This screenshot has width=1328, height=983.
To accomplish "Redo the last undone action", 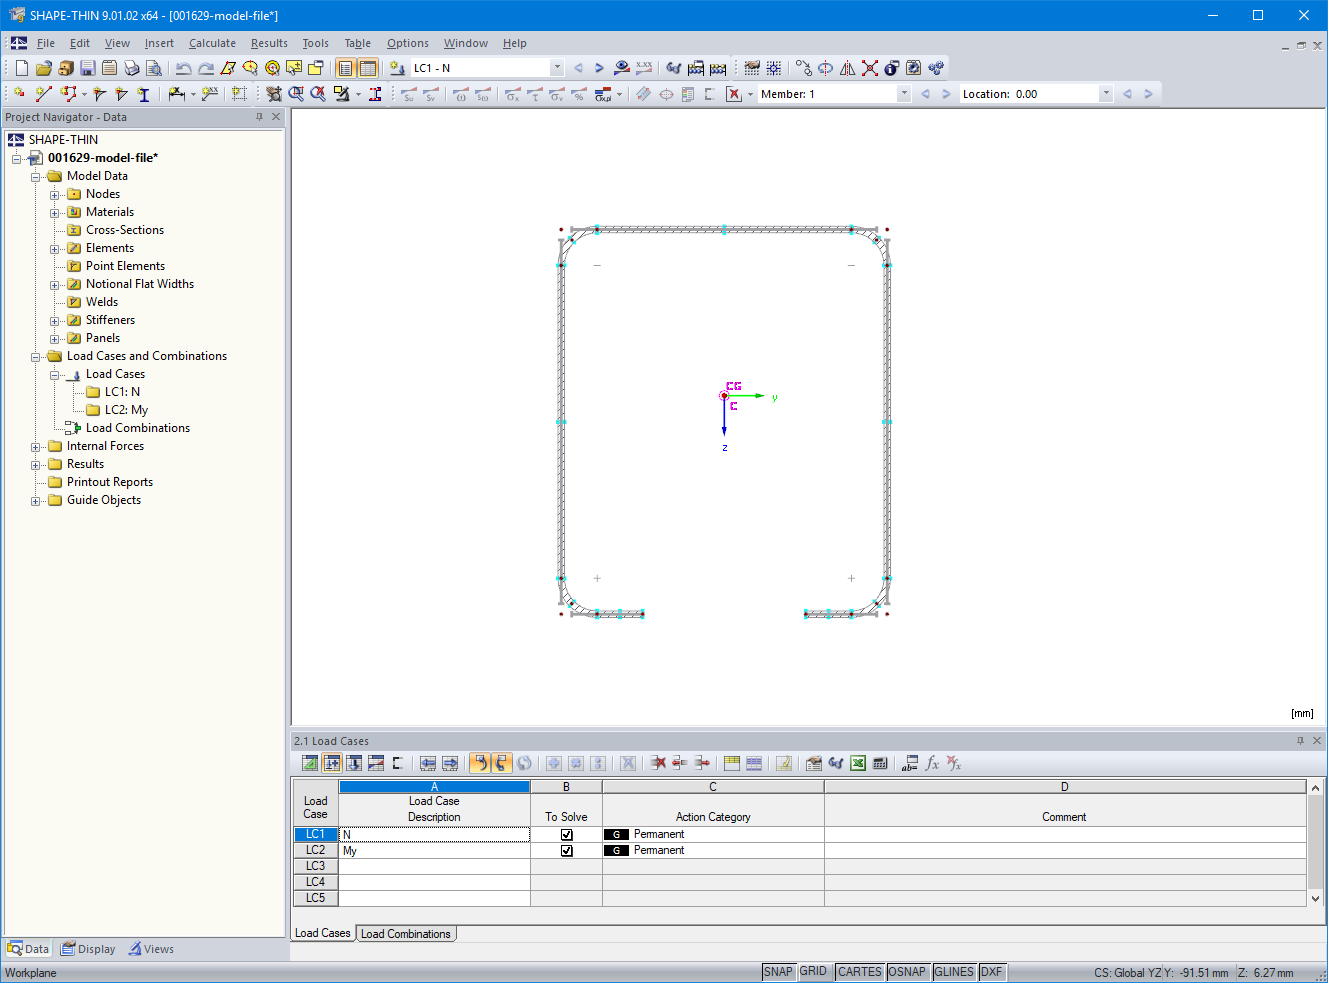I will [x=205, y=68].
